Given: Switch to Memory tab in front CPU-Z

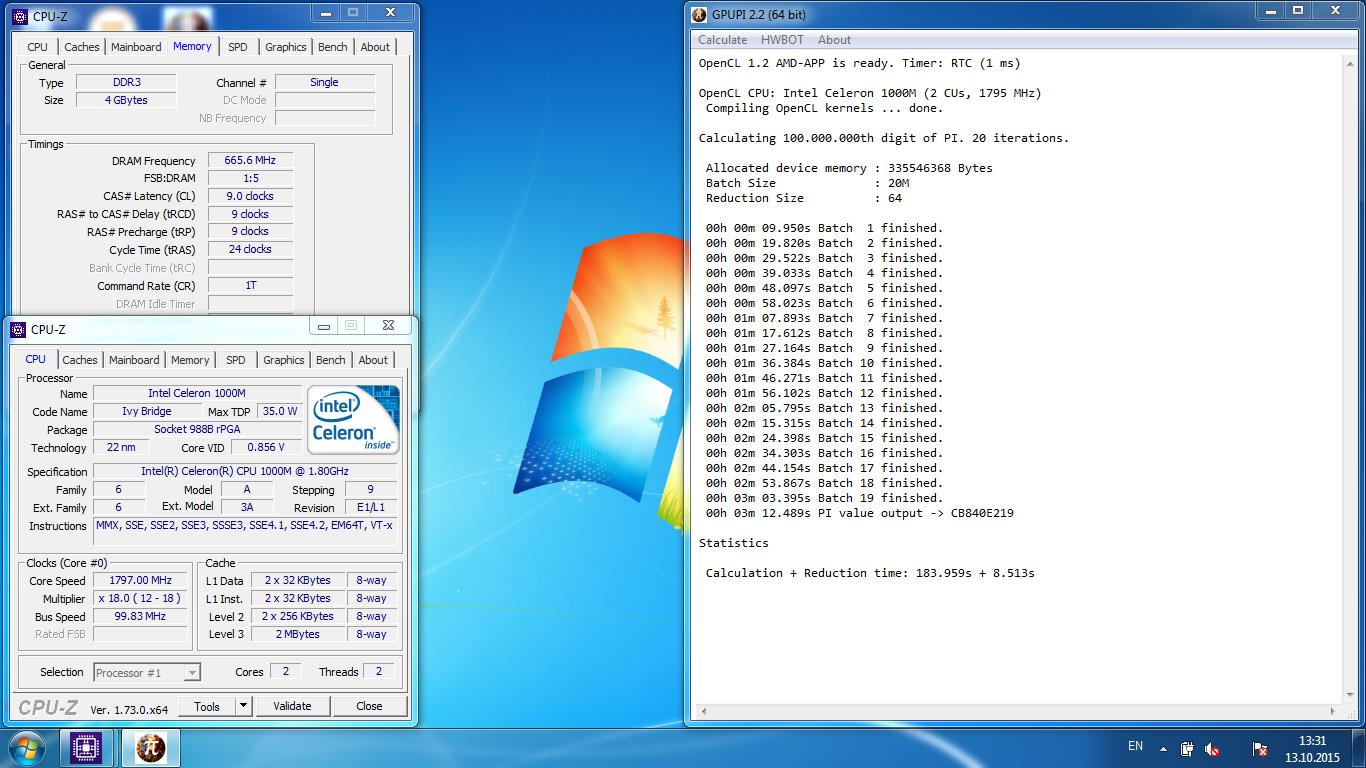Looking at the screenshot, I should coord(190,360).
